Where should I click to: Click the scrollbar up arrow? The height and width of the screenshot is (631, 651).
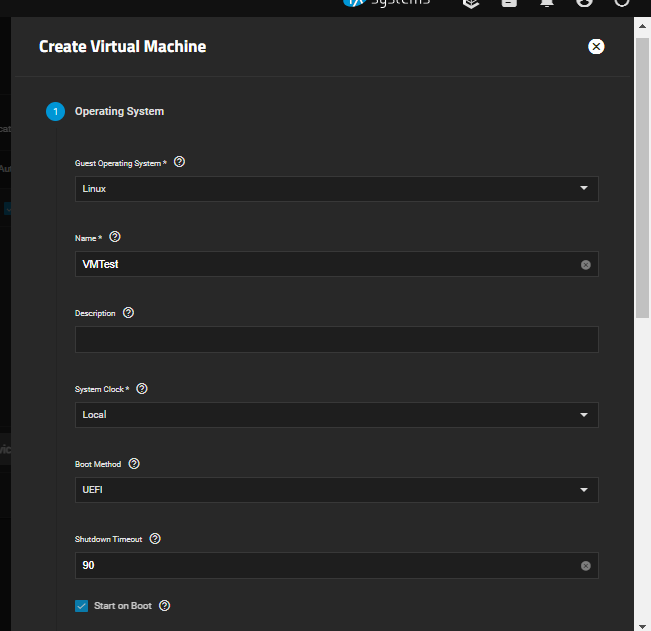(x=642, y=26)
